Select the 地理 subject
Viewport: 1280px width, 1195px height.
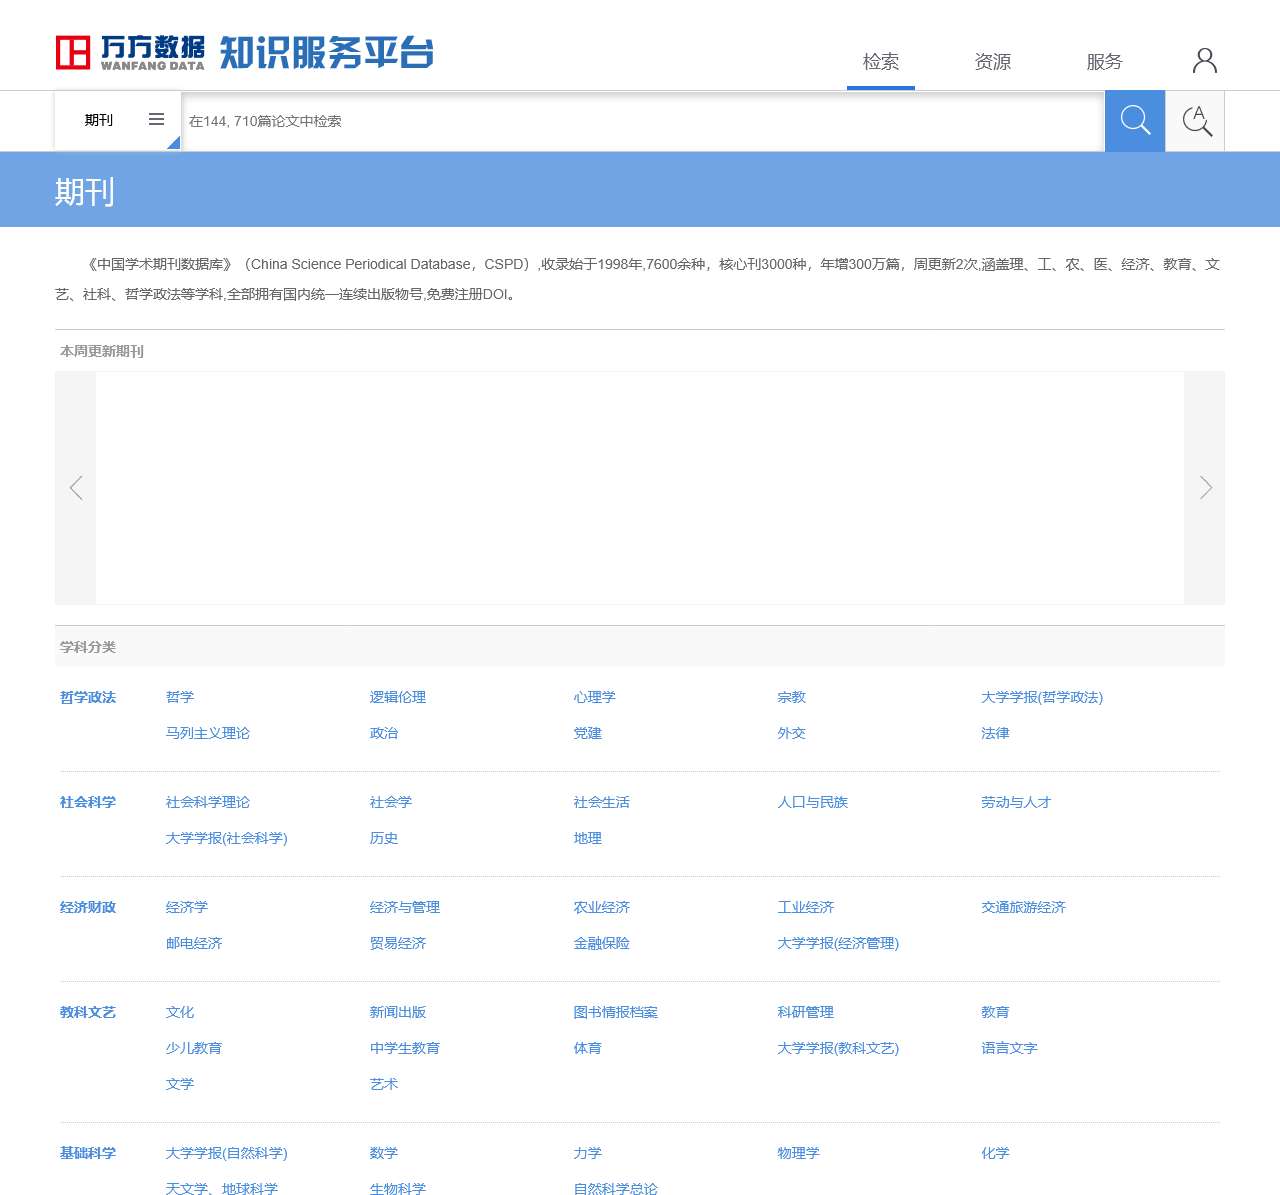[x=588, y=839]
